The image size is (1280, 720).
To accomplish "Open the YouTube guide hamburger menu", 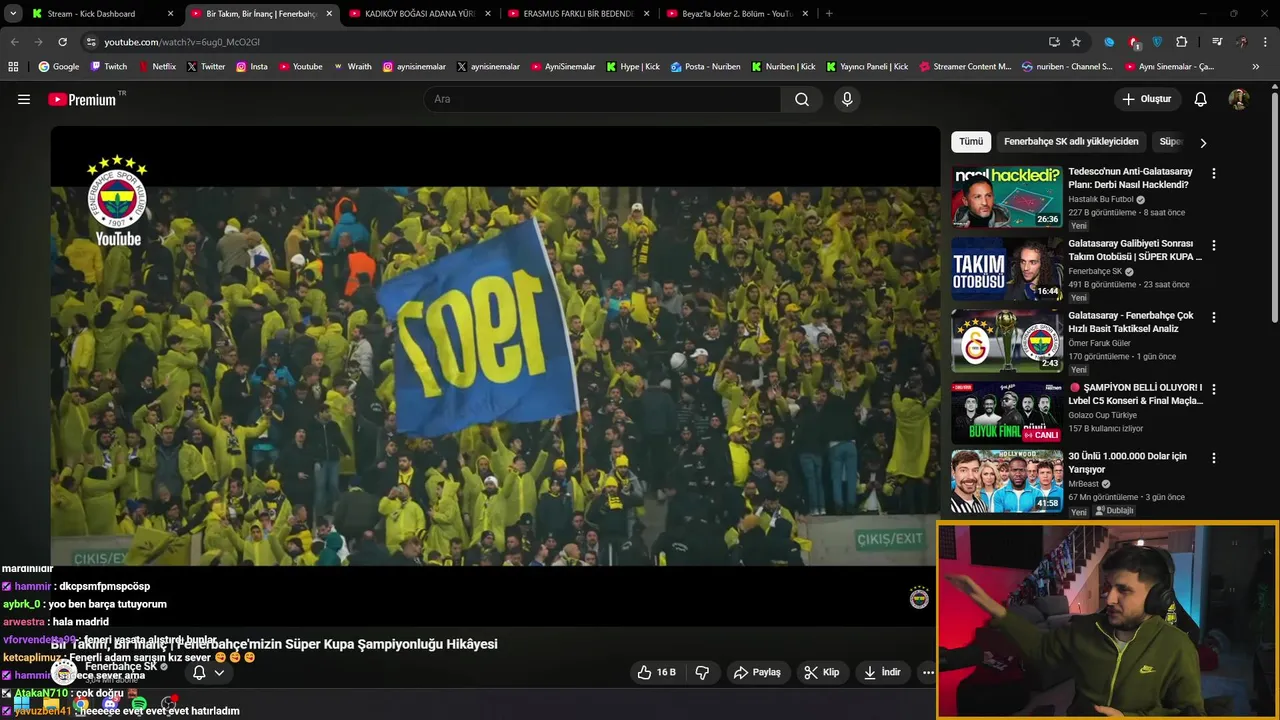I will click(x=24, y=99).
